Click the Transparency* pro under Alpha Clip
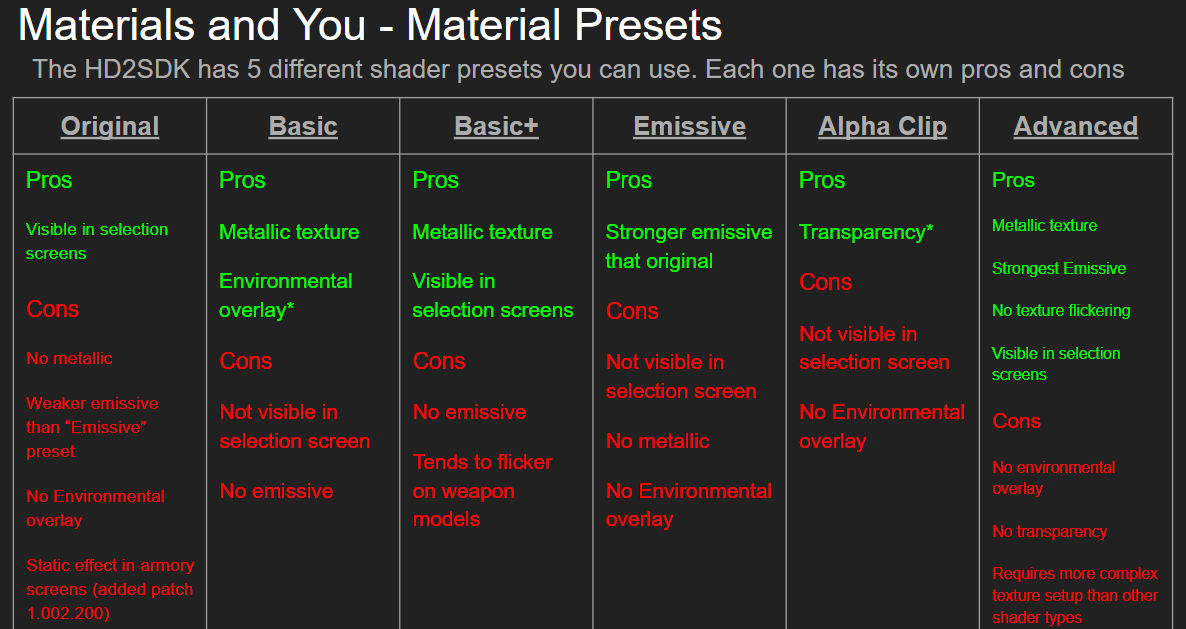1186x629 pixels. pos(866,232)
